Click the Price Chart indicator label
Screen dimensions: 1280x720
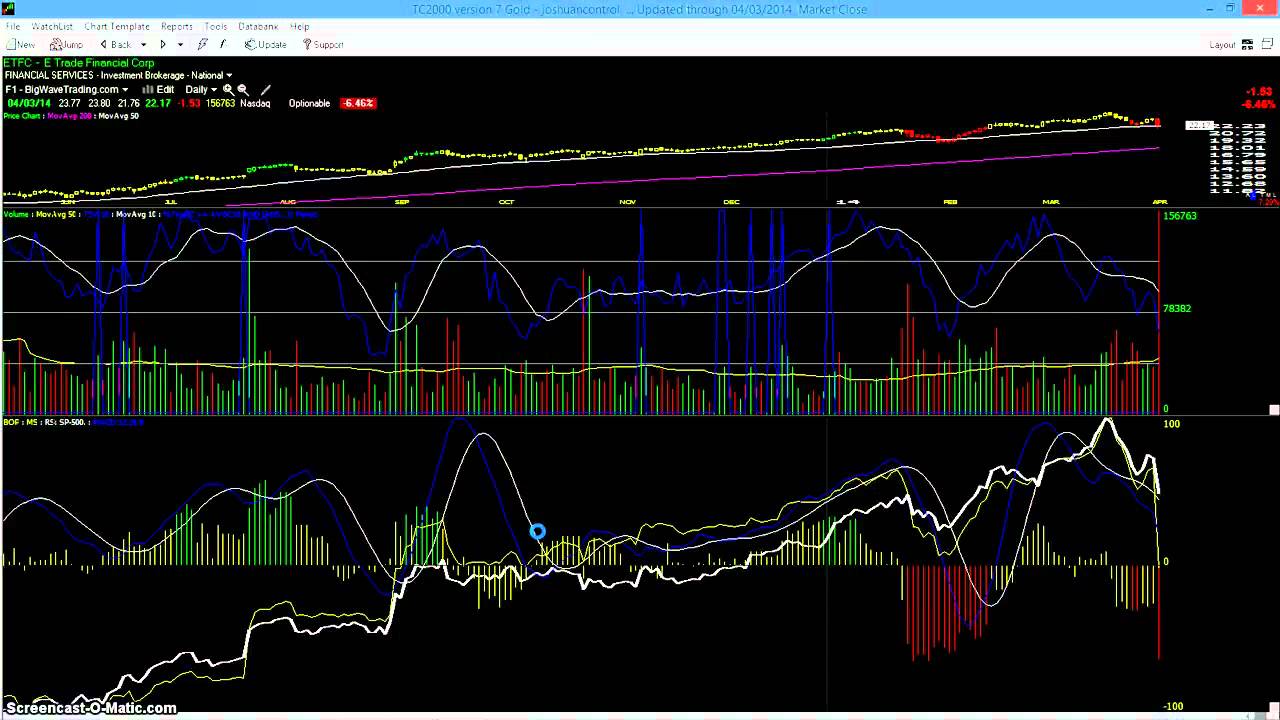pos(23,116)
